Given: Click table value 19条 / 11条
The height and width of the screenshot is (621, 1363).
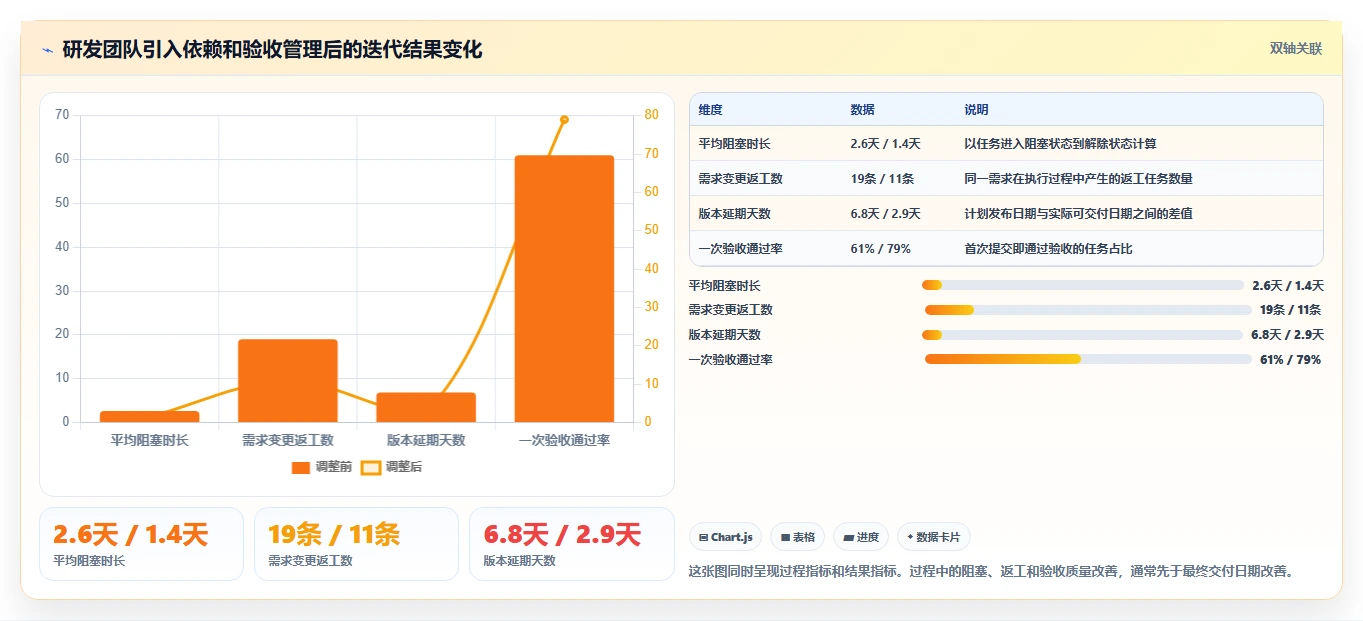Looking at the screenshot, I should (881, 179).
